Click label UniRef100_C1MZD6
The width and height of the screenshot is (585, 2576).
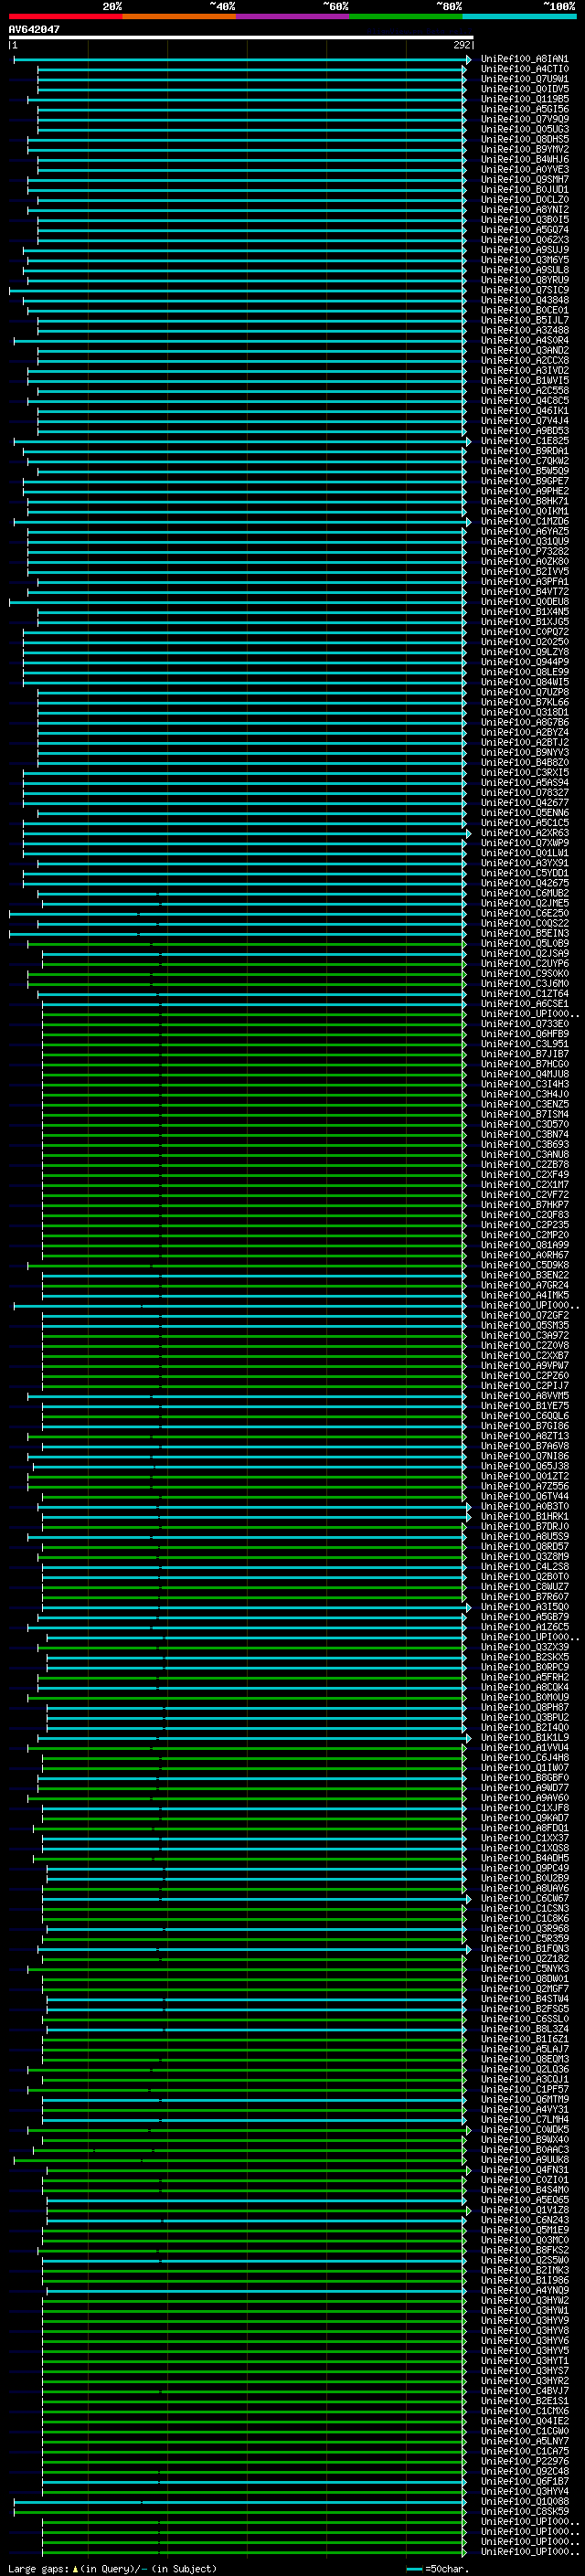point(524,521)
